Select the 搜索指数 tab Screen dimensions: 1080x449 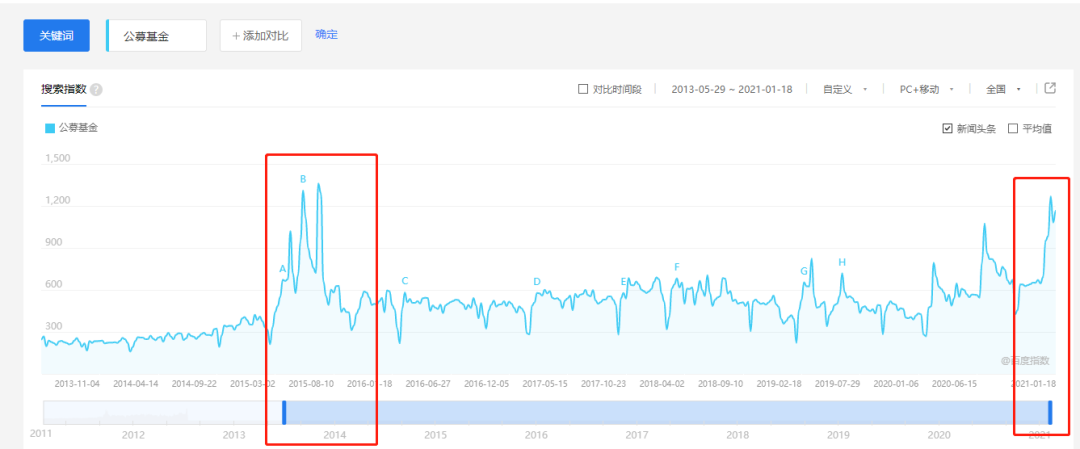pyautogui.click(x=63, y=90)
